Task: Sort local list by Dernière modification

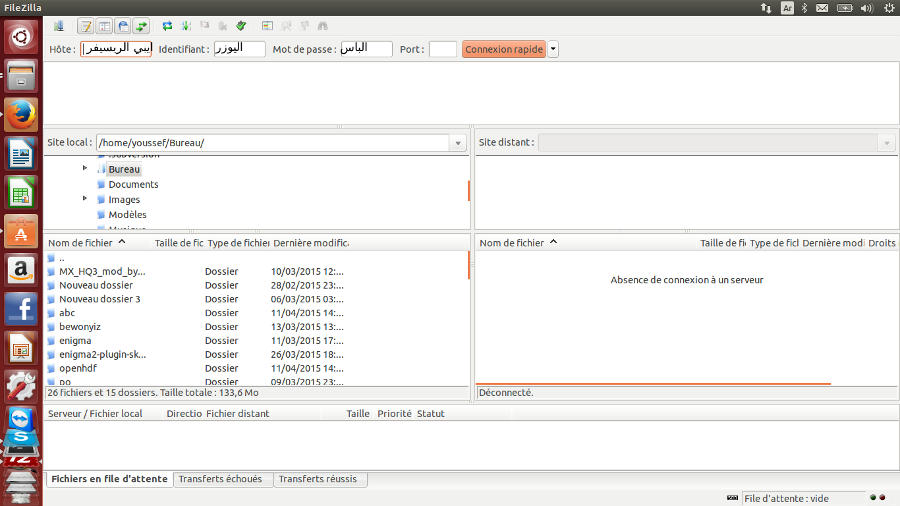Action: click(x=311, y=243)
